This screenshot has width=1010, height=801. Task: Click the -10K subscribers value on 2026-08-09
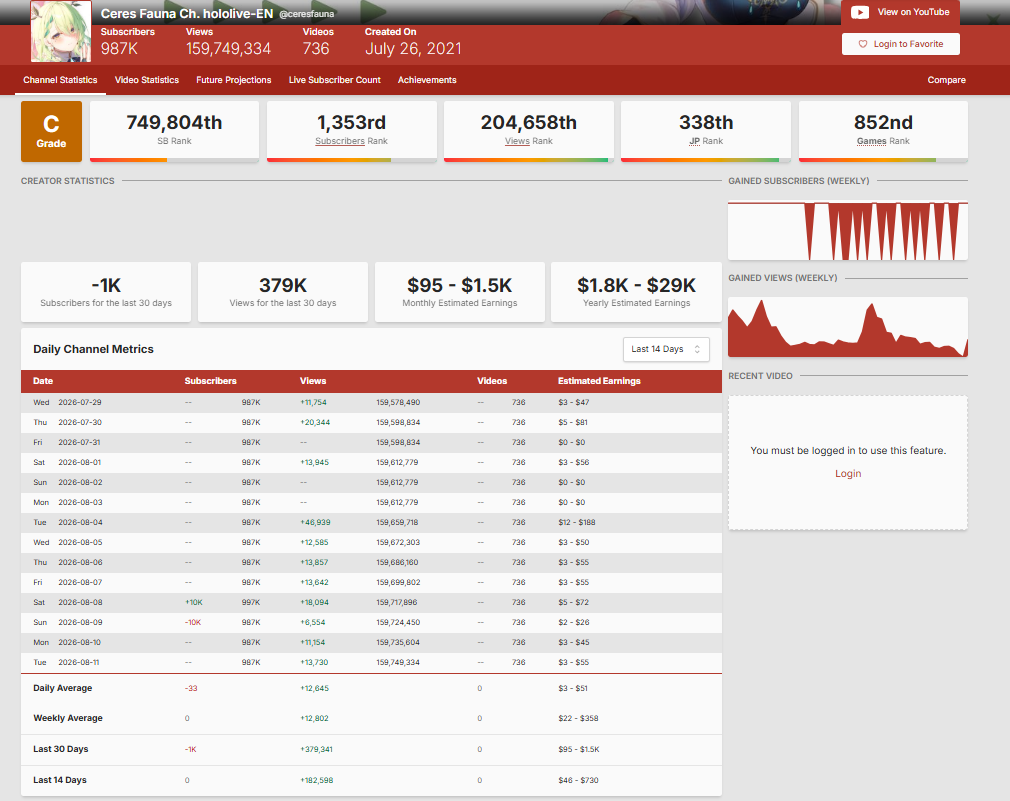(193, 622)
